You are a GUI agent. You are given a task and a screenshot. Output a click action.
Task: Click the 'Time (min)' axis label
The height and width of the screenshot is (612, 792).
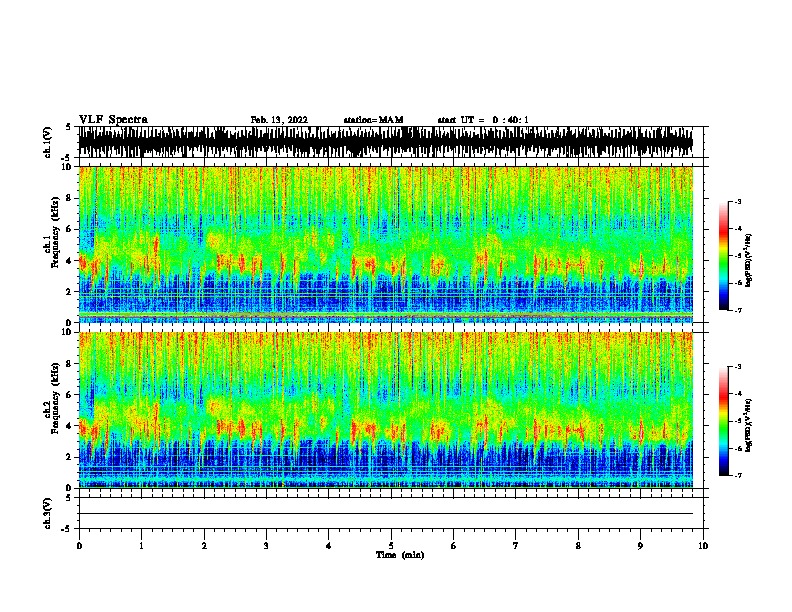coord(400,555)
